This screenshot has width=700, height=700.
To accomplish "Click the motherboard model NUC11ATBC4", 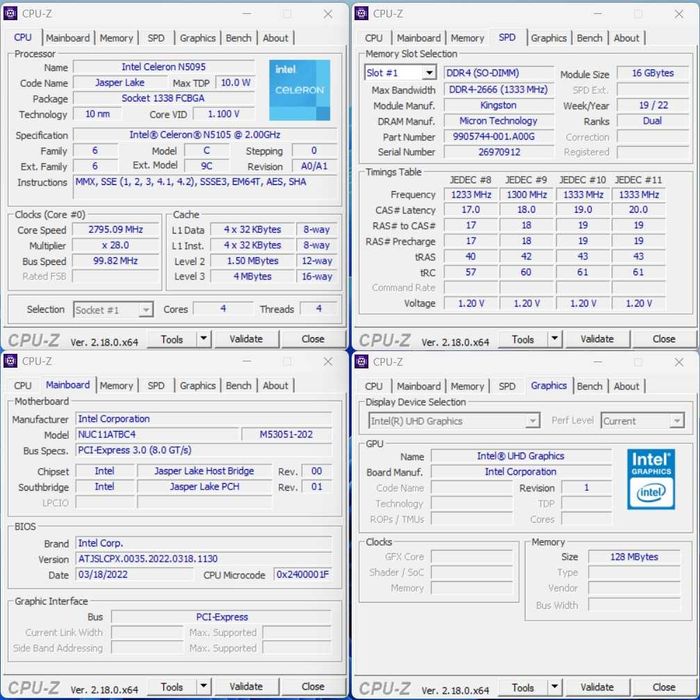I will pyautogui.click(x=158, y=434).
